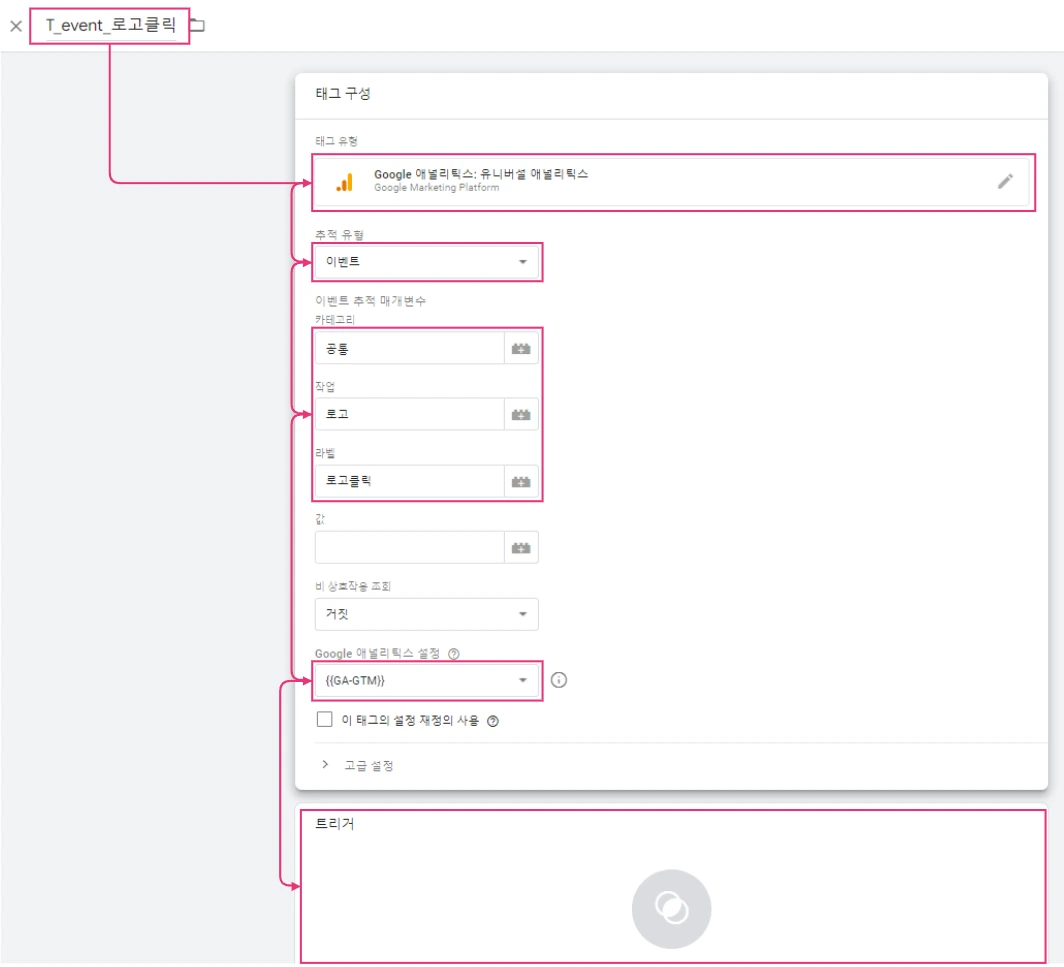
Task: Click the pencil edit icon for tag type
Action: [x=1005, y=181]
